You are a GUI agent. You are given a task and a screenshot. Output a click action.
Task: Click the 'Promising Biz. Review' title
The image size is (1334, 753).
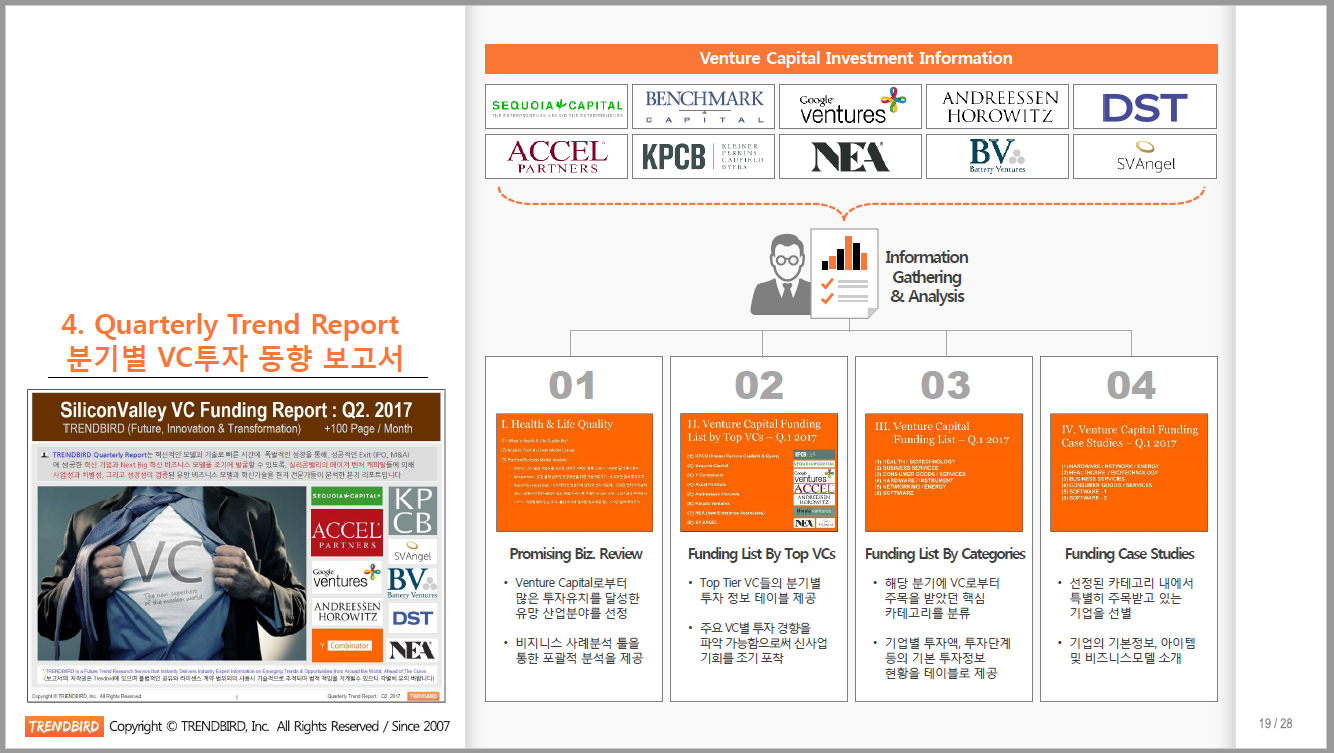coord(576,554)
